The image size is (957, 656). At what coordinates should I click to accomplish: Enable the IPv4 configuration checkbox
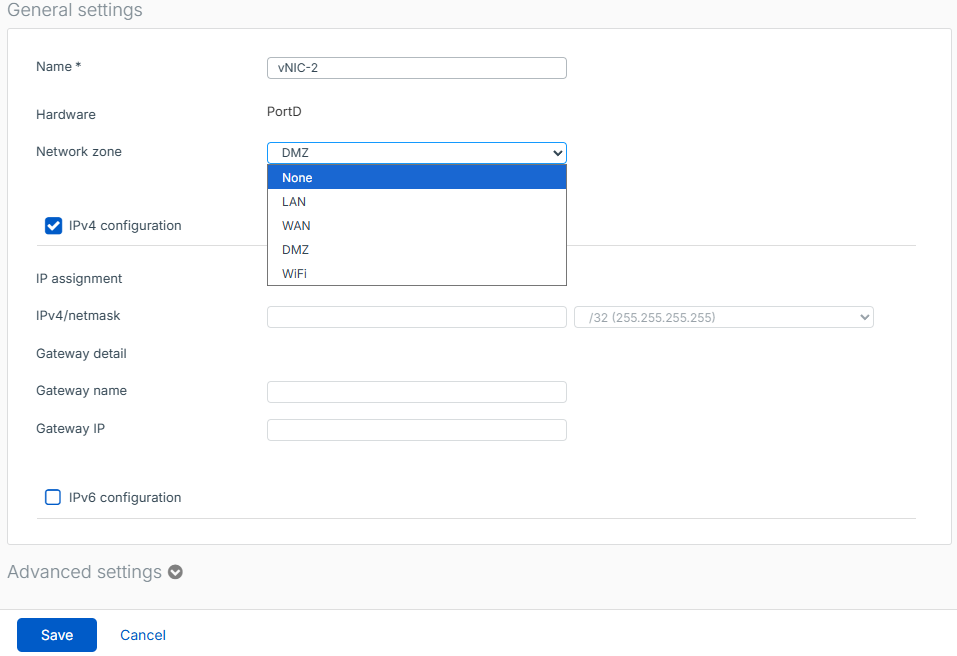tap(54, 225)
